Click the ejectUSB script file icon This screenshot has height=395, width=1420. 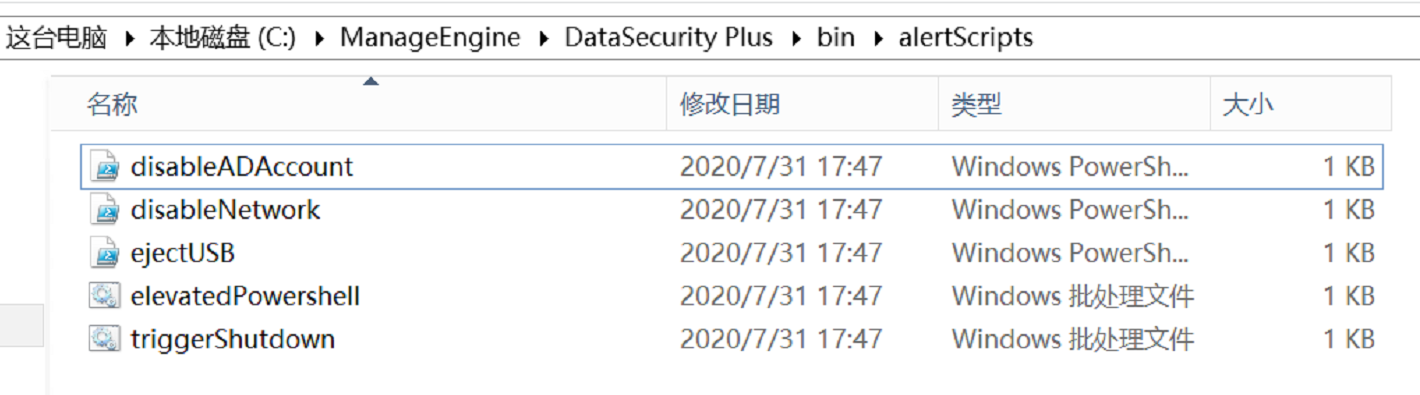[x=105, y=253]
